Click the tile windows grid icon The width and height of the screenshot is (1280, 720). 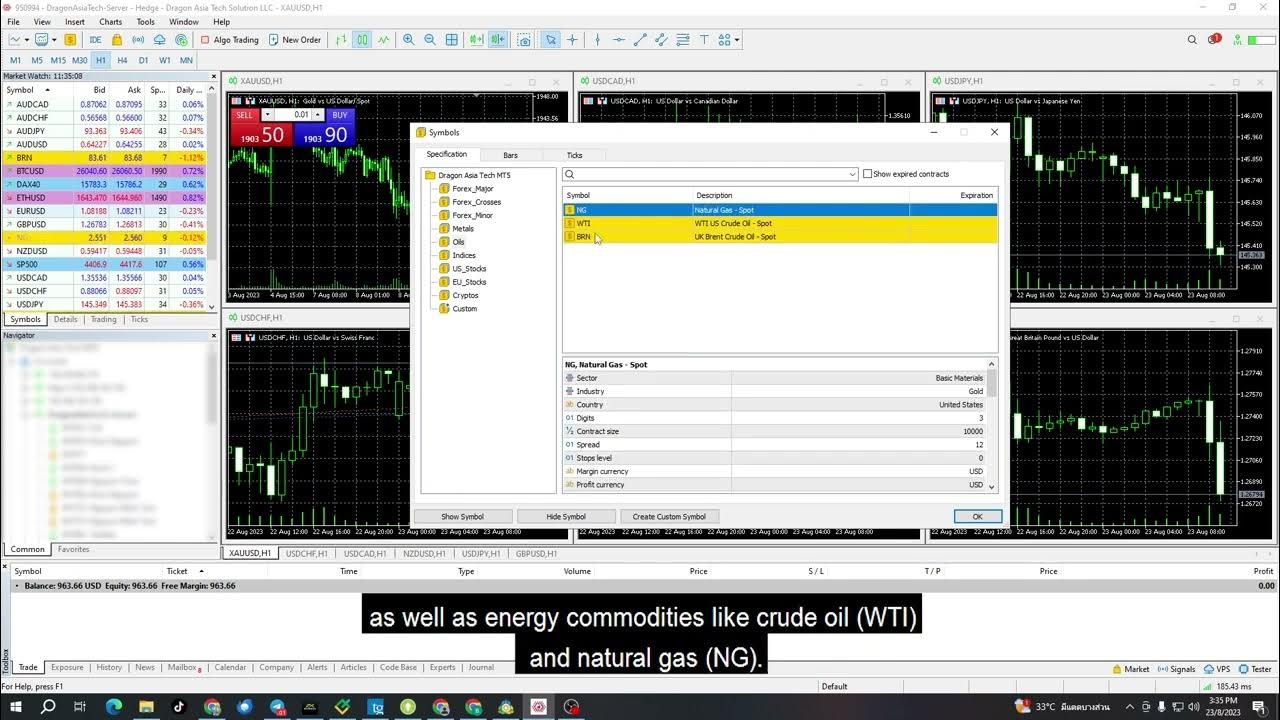[x=452, y=40]
